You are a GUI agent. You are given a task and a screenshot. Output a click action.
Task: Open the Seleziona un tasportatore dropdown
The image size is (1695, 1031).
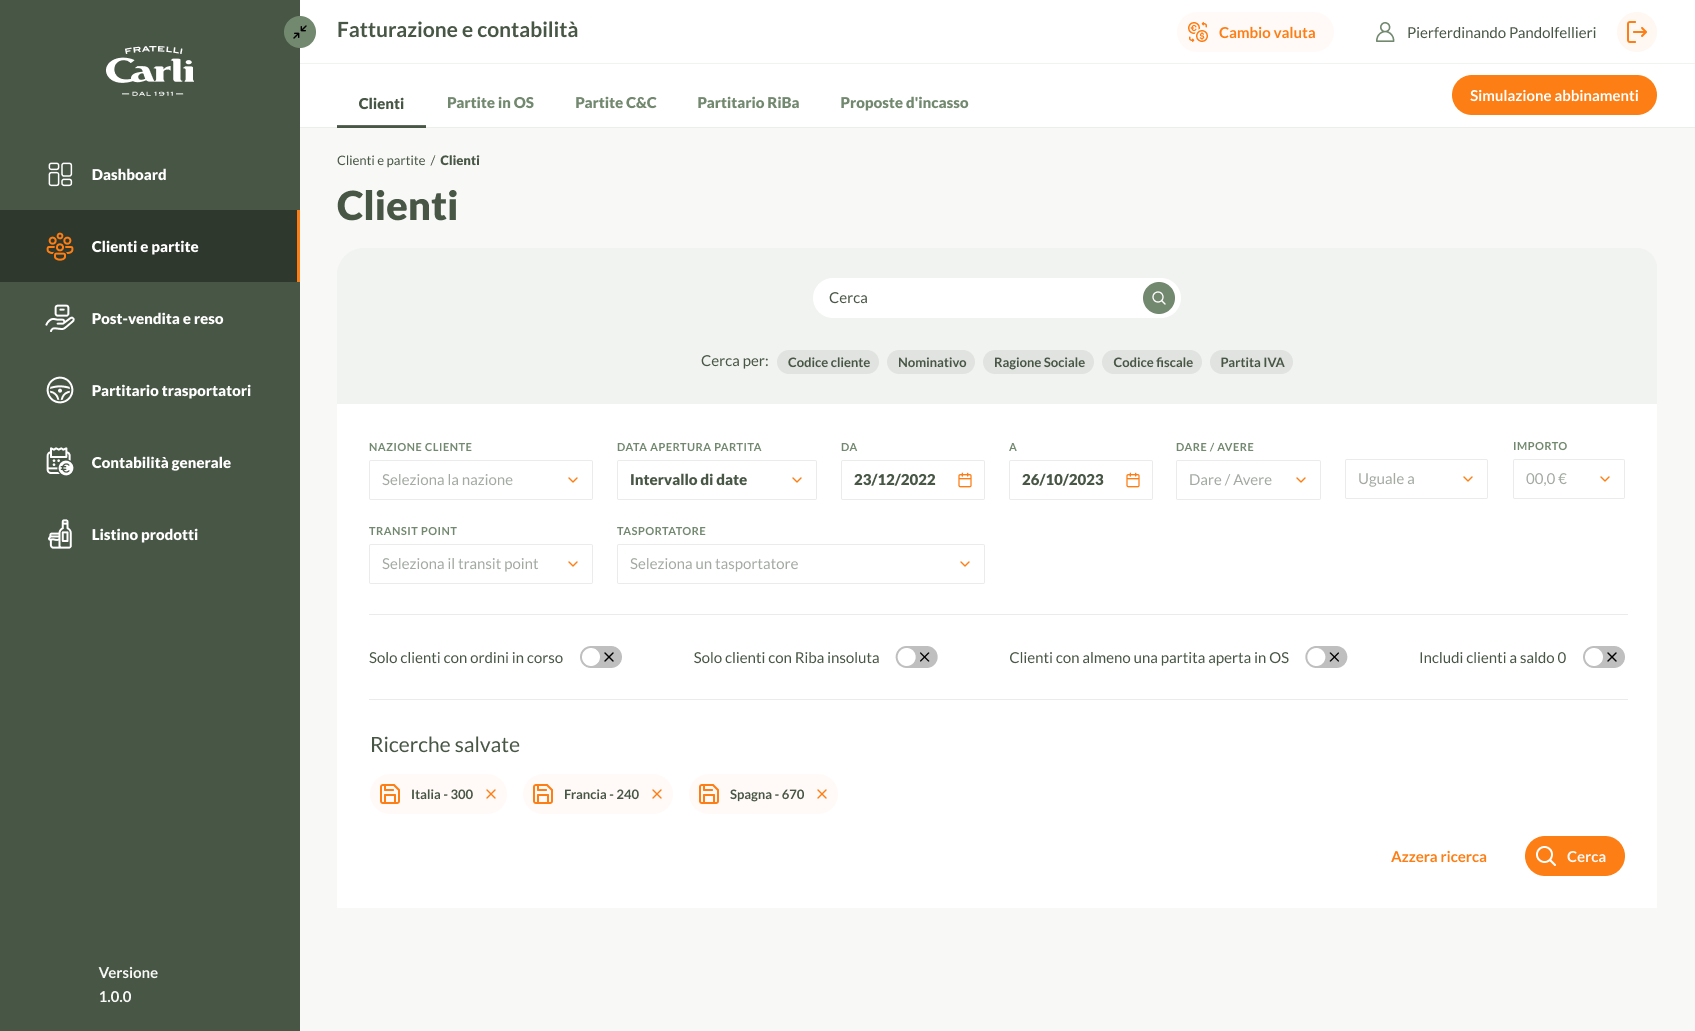(800, 564)
